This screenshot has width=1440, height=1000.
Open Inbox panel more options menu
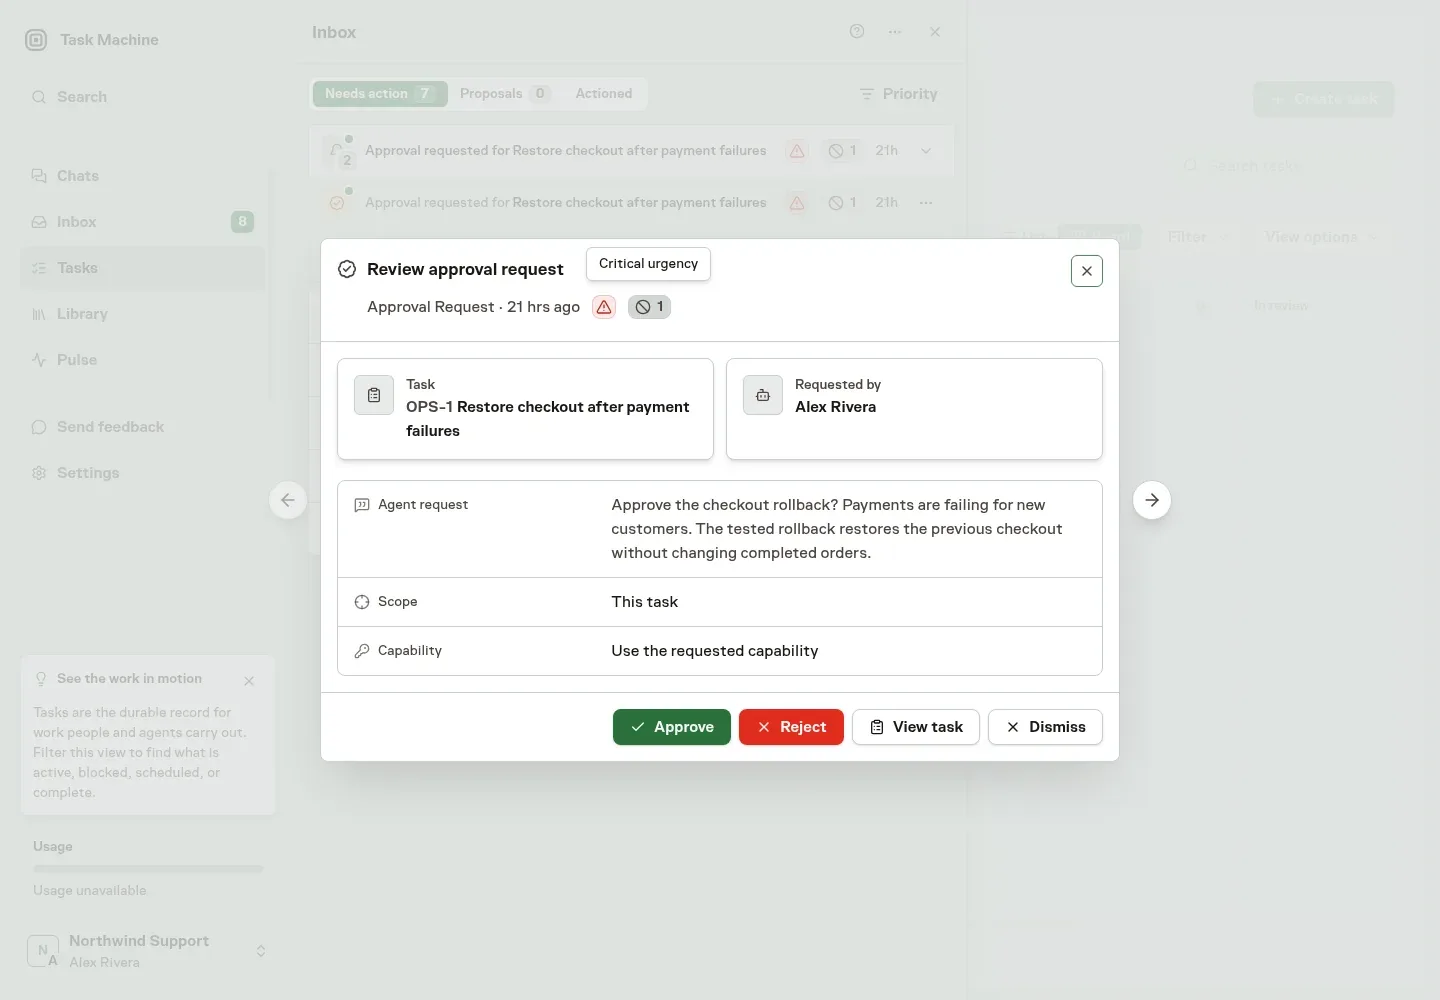point(895,32)
